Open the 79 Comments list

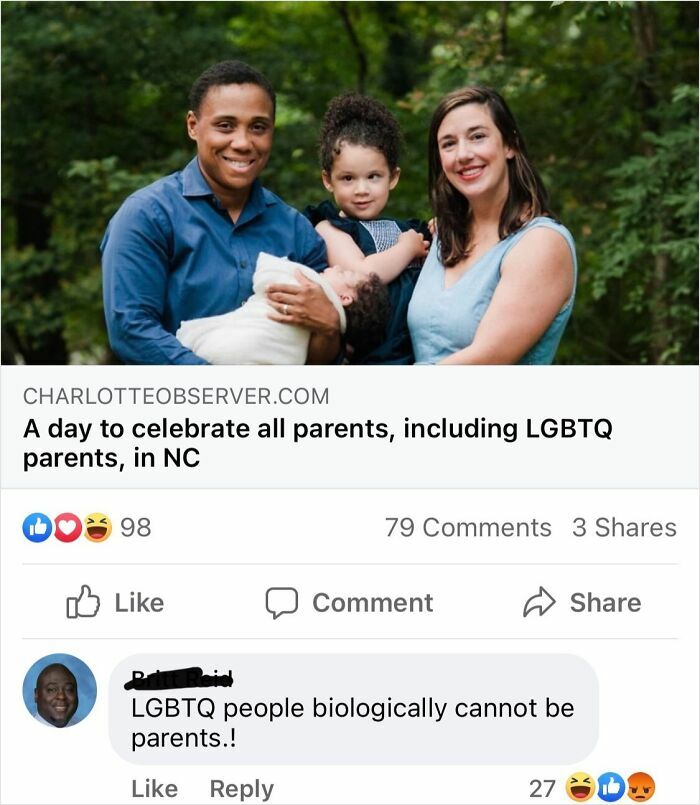point(468,527)
